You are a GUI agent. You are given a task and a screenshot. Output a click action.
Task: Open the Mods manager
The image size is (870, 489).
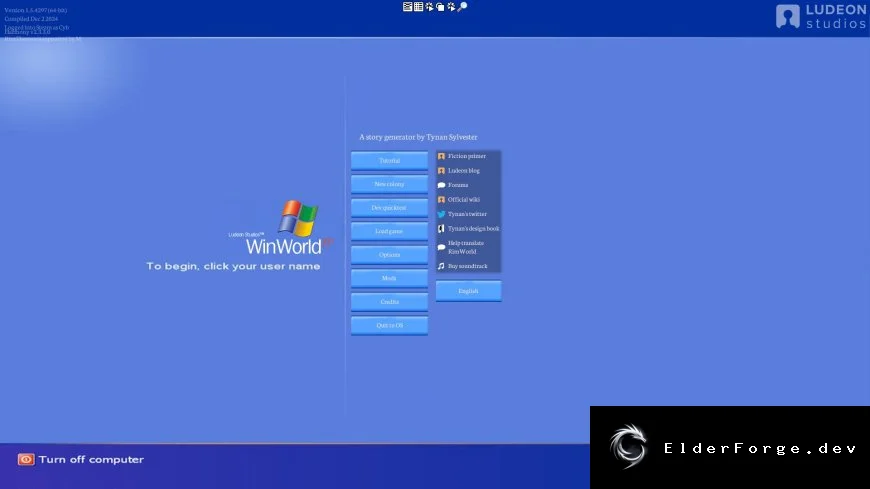[389, 278]
